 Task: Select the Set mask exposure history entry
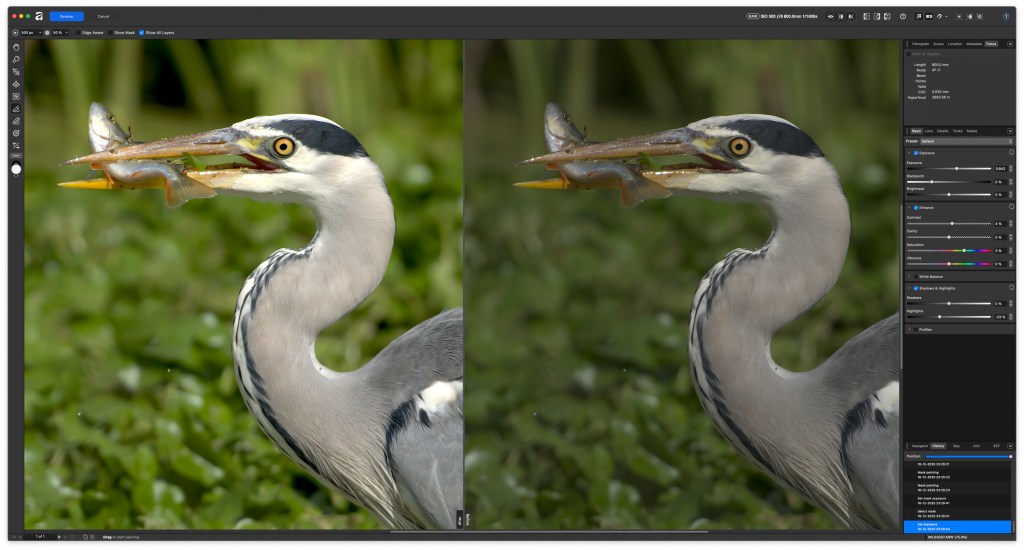coord(957,500)
